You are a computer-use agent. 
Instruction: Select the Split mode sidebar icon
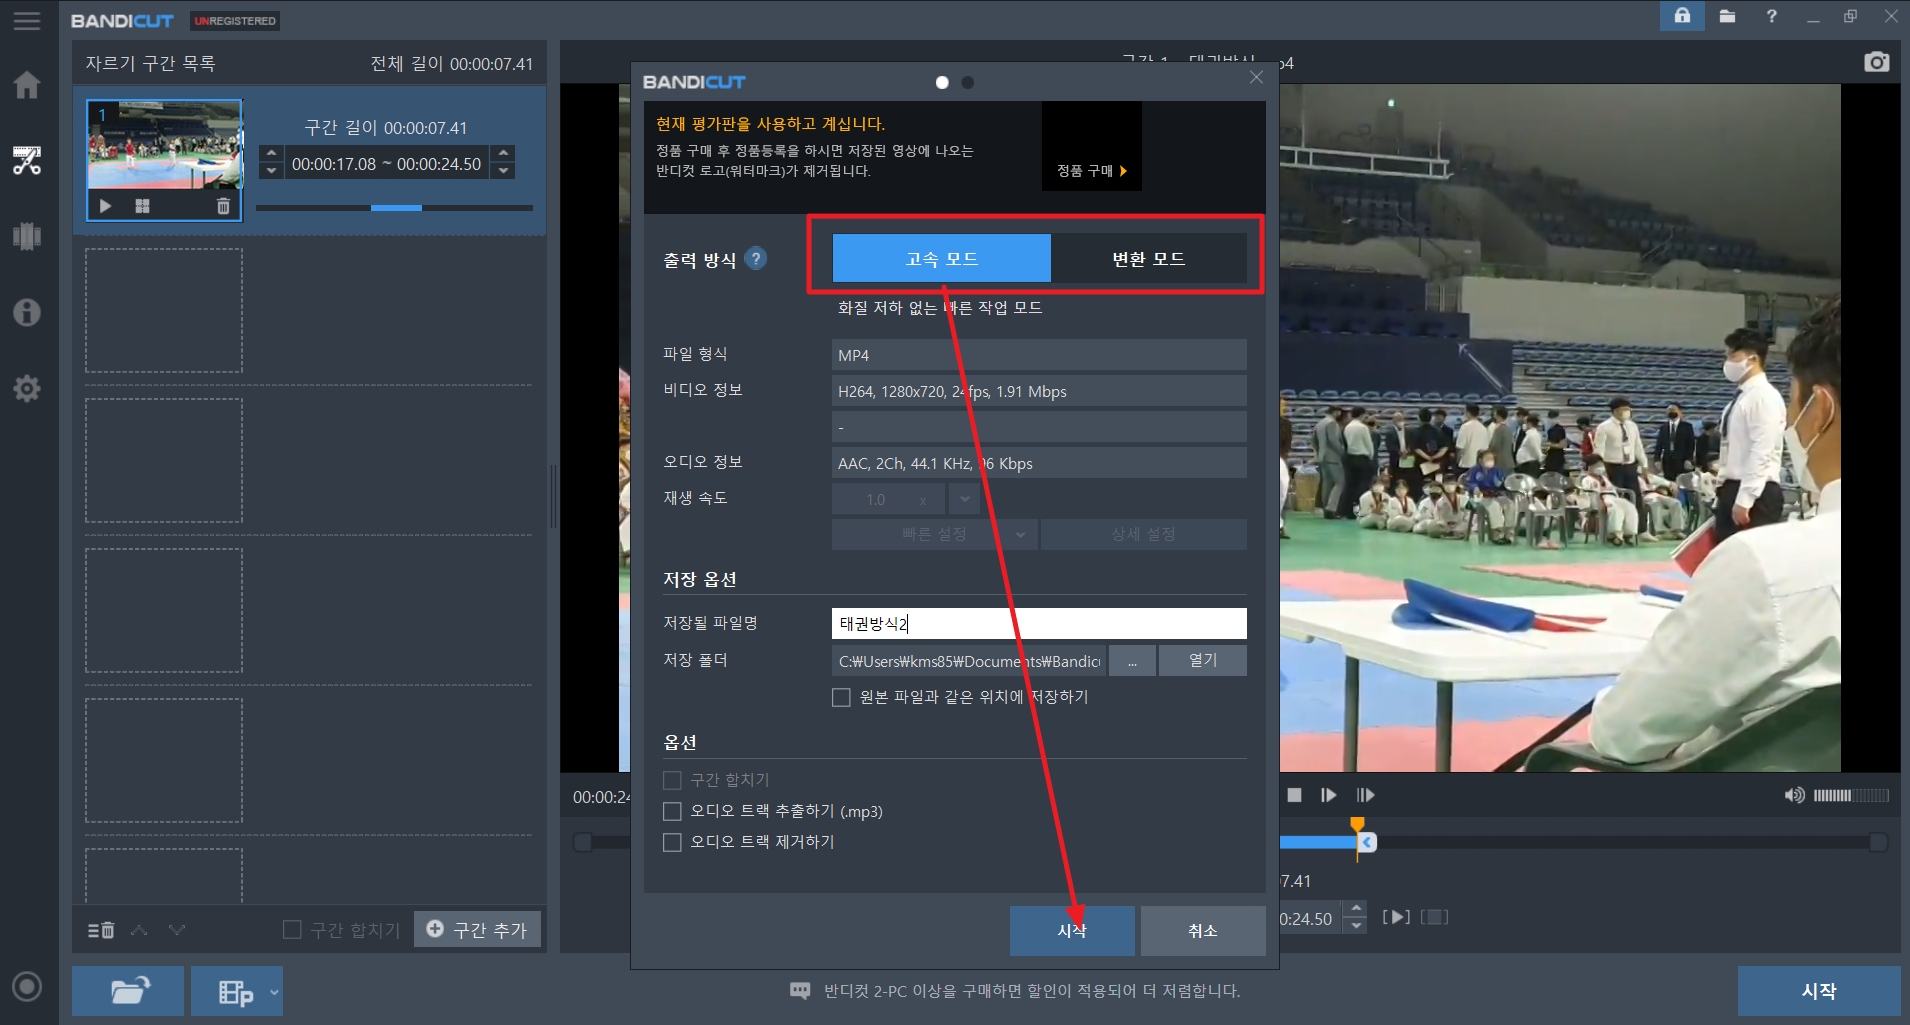click(27, 236)
